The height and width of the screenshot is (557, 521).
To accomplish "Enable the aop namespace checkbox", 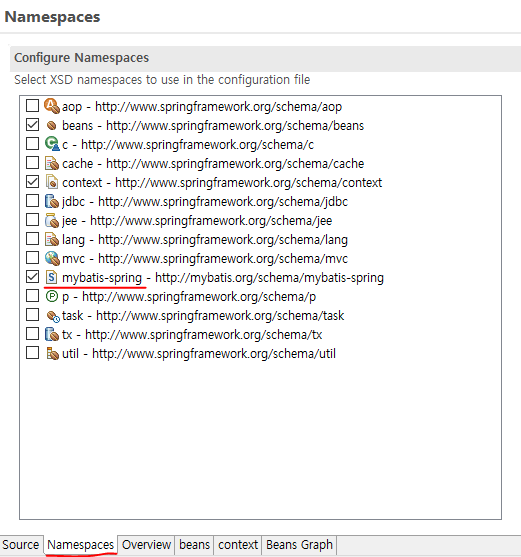I will pyautogui.click(x=32, y=106).
